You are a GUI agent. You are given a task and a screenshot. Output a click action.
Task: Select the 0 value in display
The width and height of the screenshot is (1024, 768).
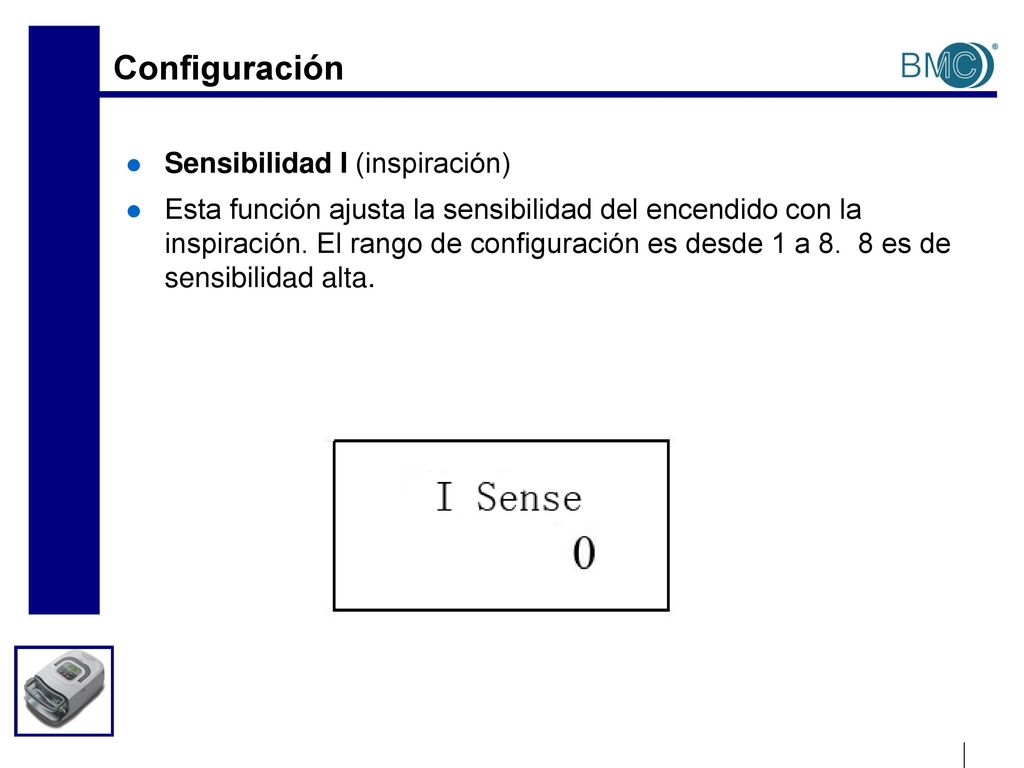tap(584, 553)
